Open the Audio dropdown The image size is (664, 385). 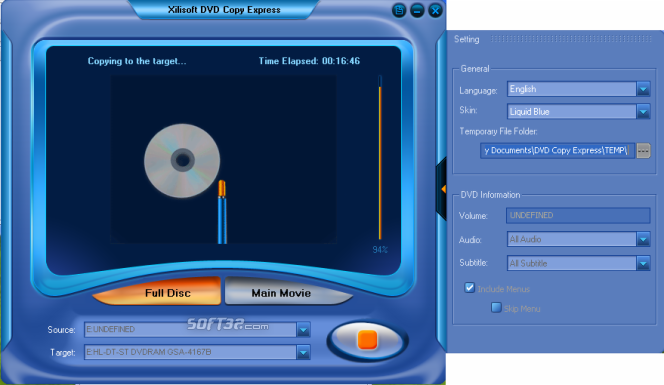643,240
